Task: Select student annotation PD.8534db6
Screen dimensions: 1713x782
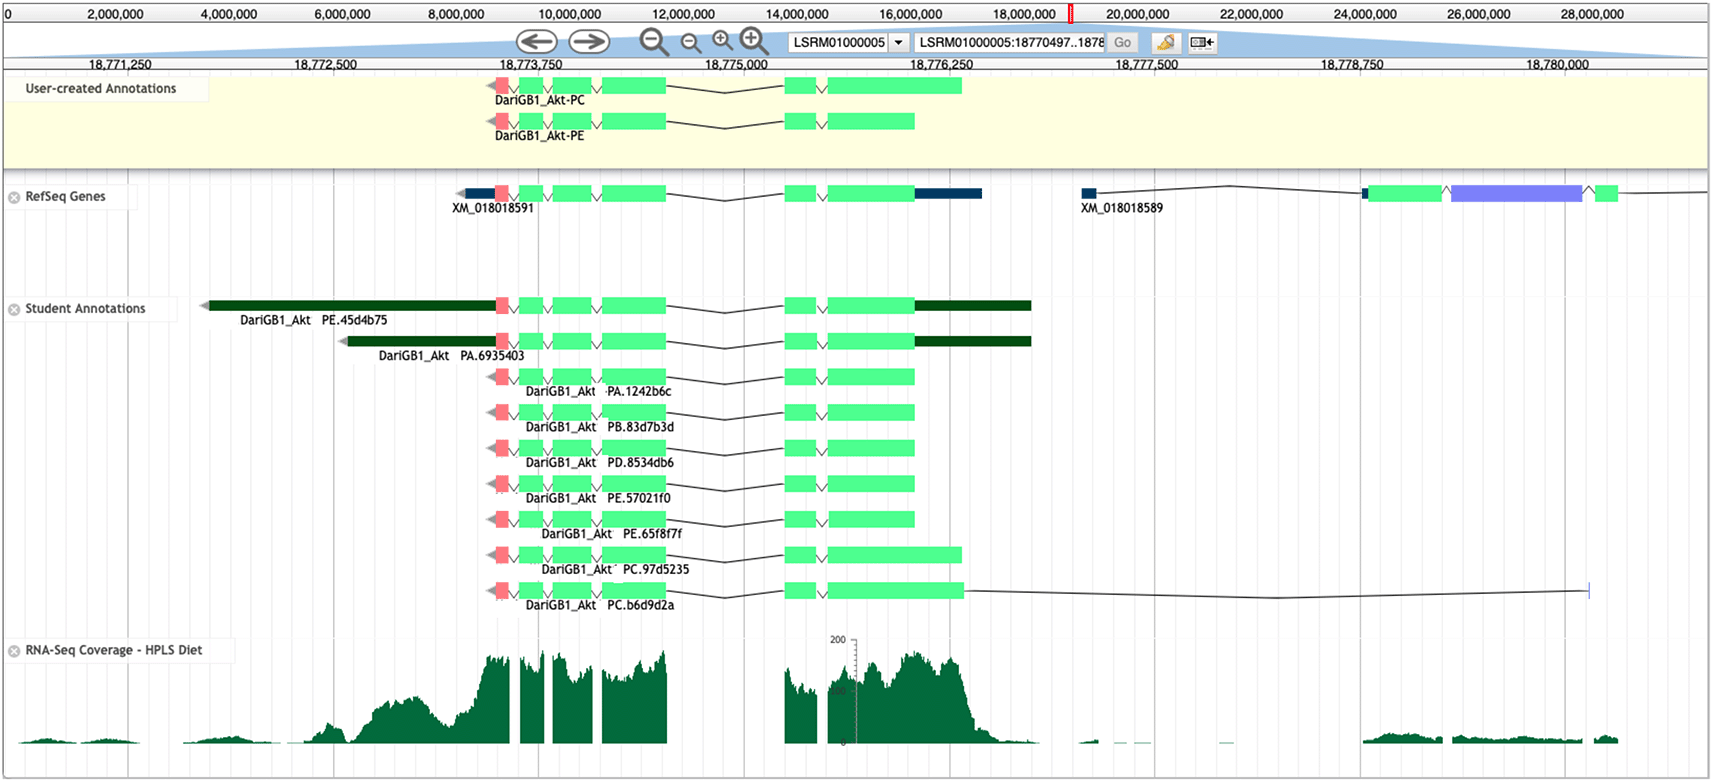Action: [x=600, y=463]
